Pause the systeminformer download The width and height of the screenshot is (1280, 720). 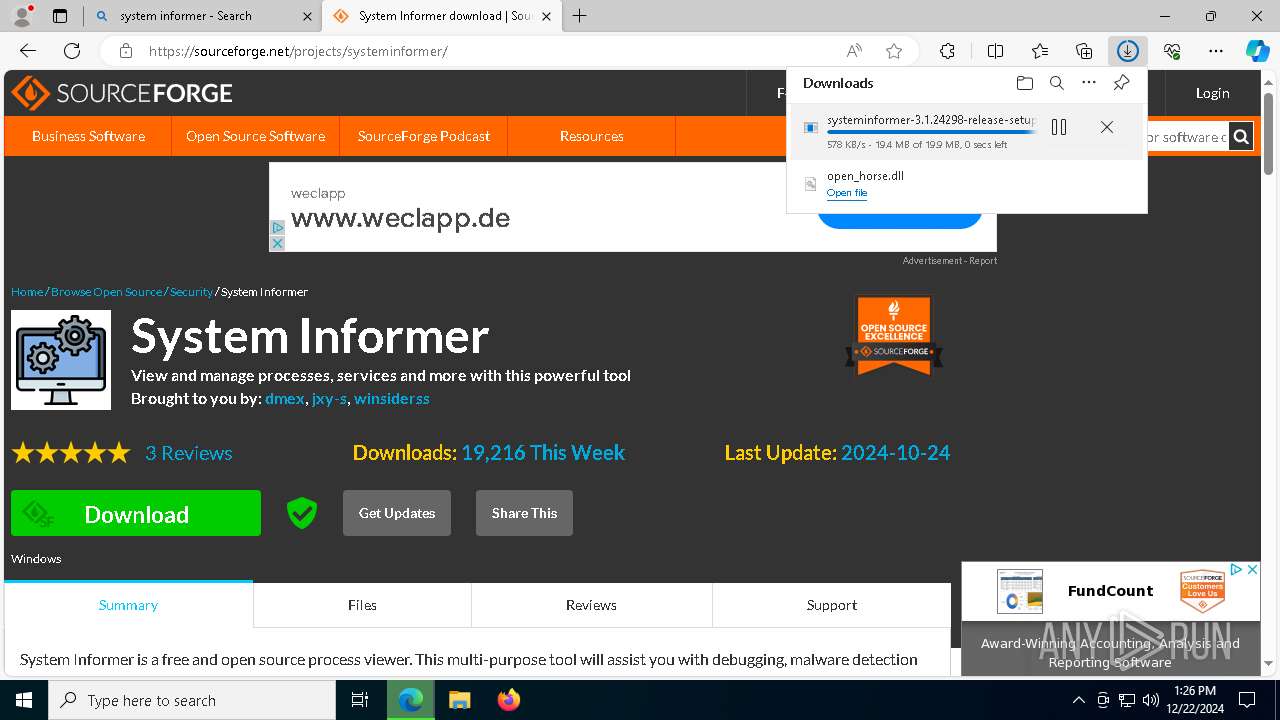(1059, 127)
